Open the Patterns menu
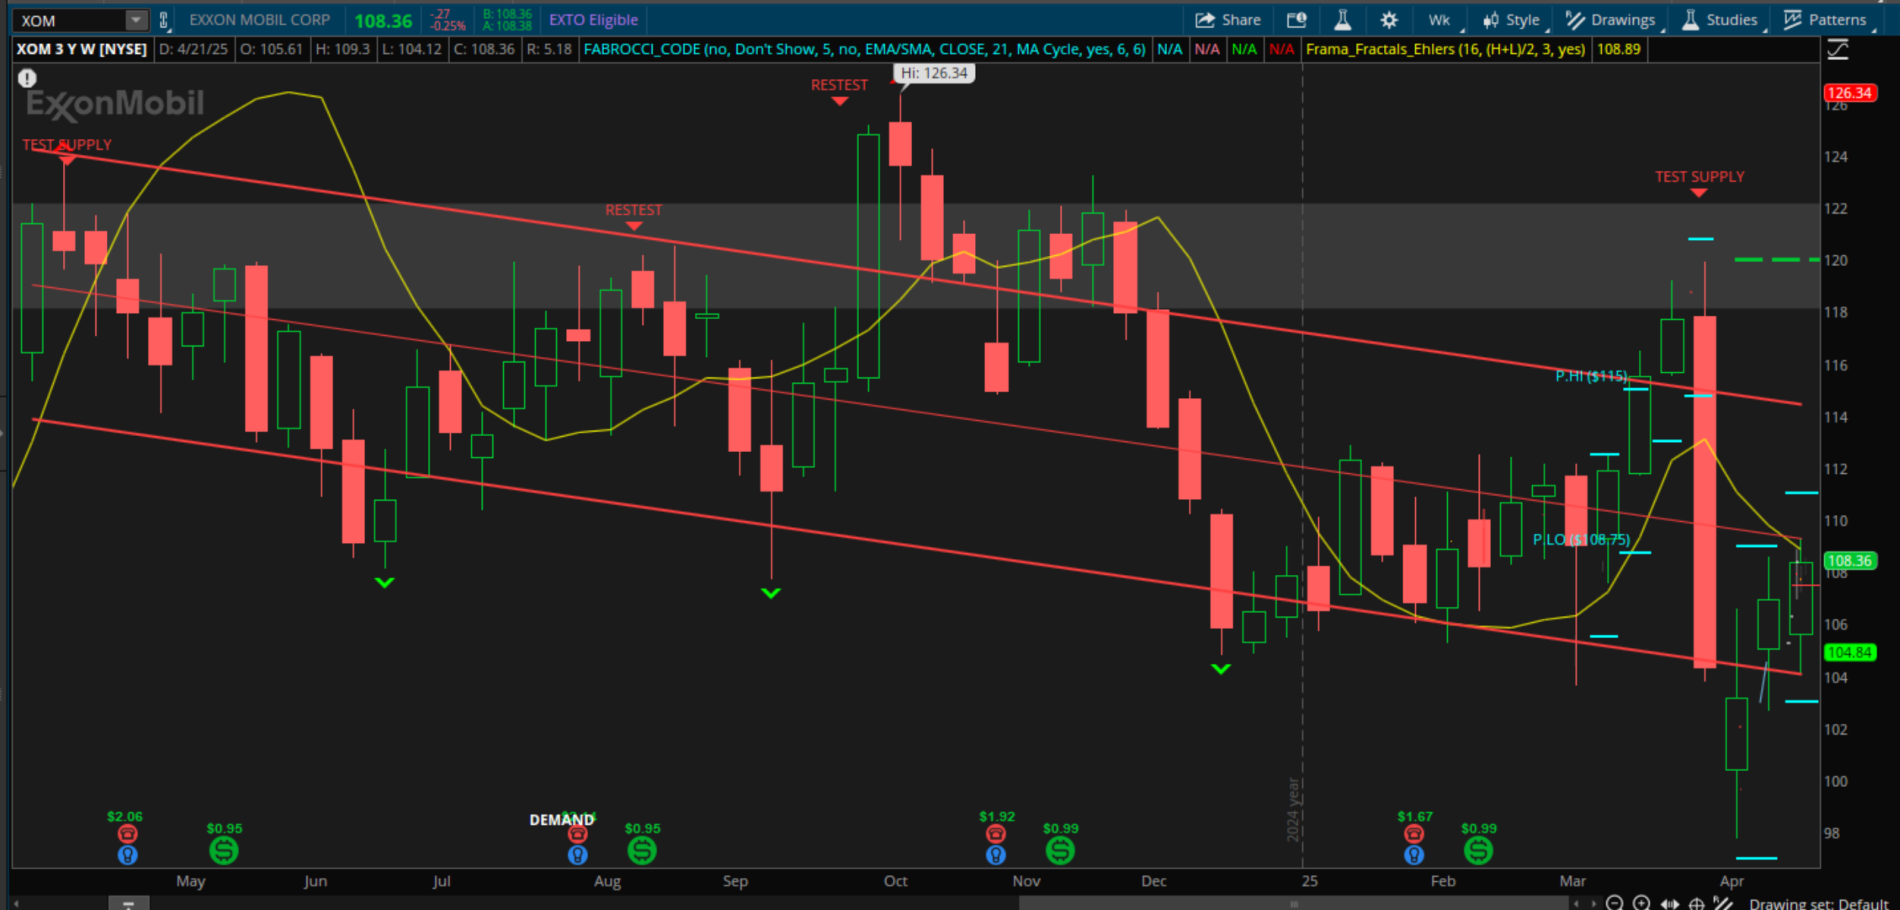This screenshot has height=910, width=1900. [x=1825, y=20]
